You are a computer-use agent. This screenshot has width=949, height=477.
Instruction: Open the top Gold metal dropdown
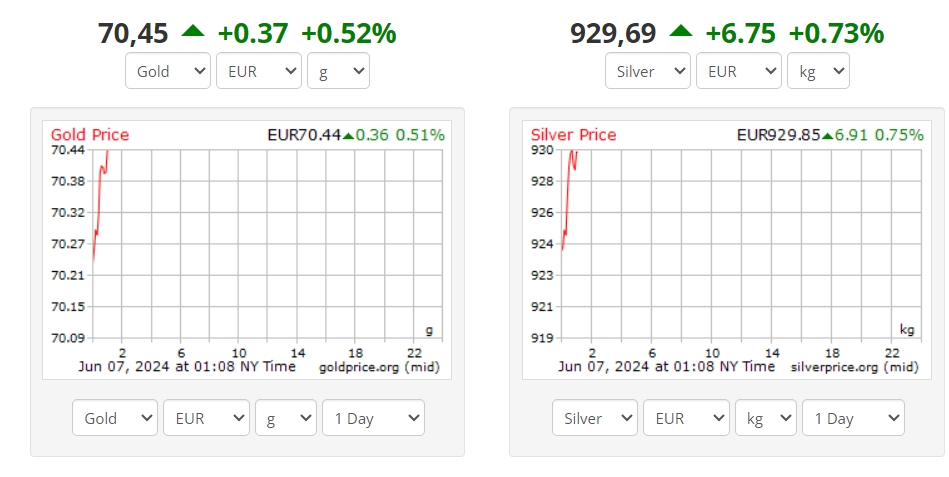pyautogui.click(x=168, y=71)
